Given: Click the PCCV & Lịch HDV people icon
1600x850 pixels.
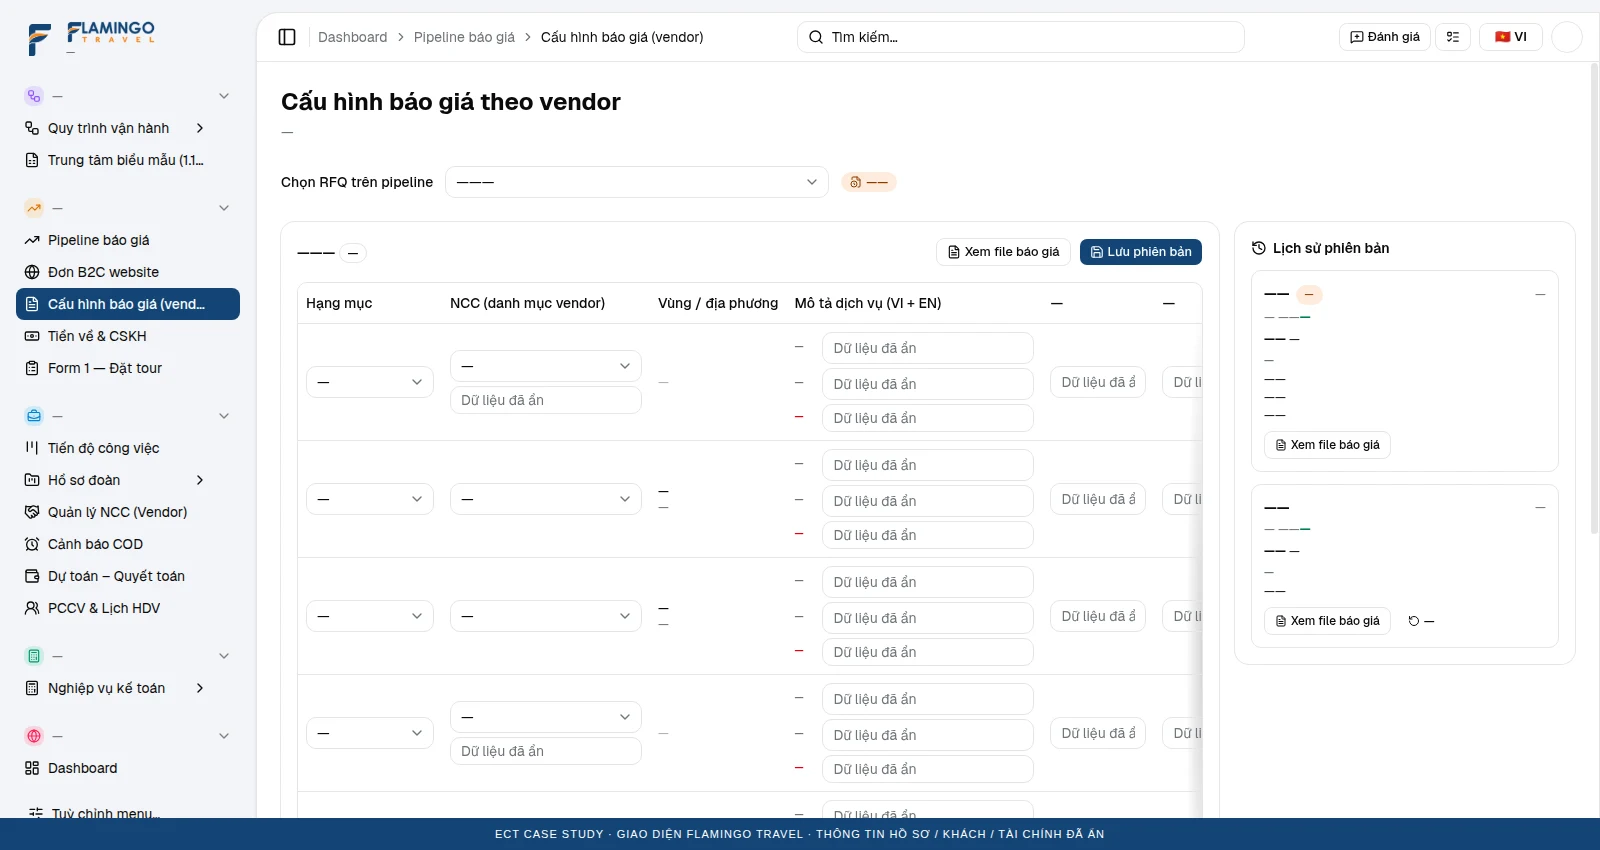Looking at the screenshot, I should [32, 608].
